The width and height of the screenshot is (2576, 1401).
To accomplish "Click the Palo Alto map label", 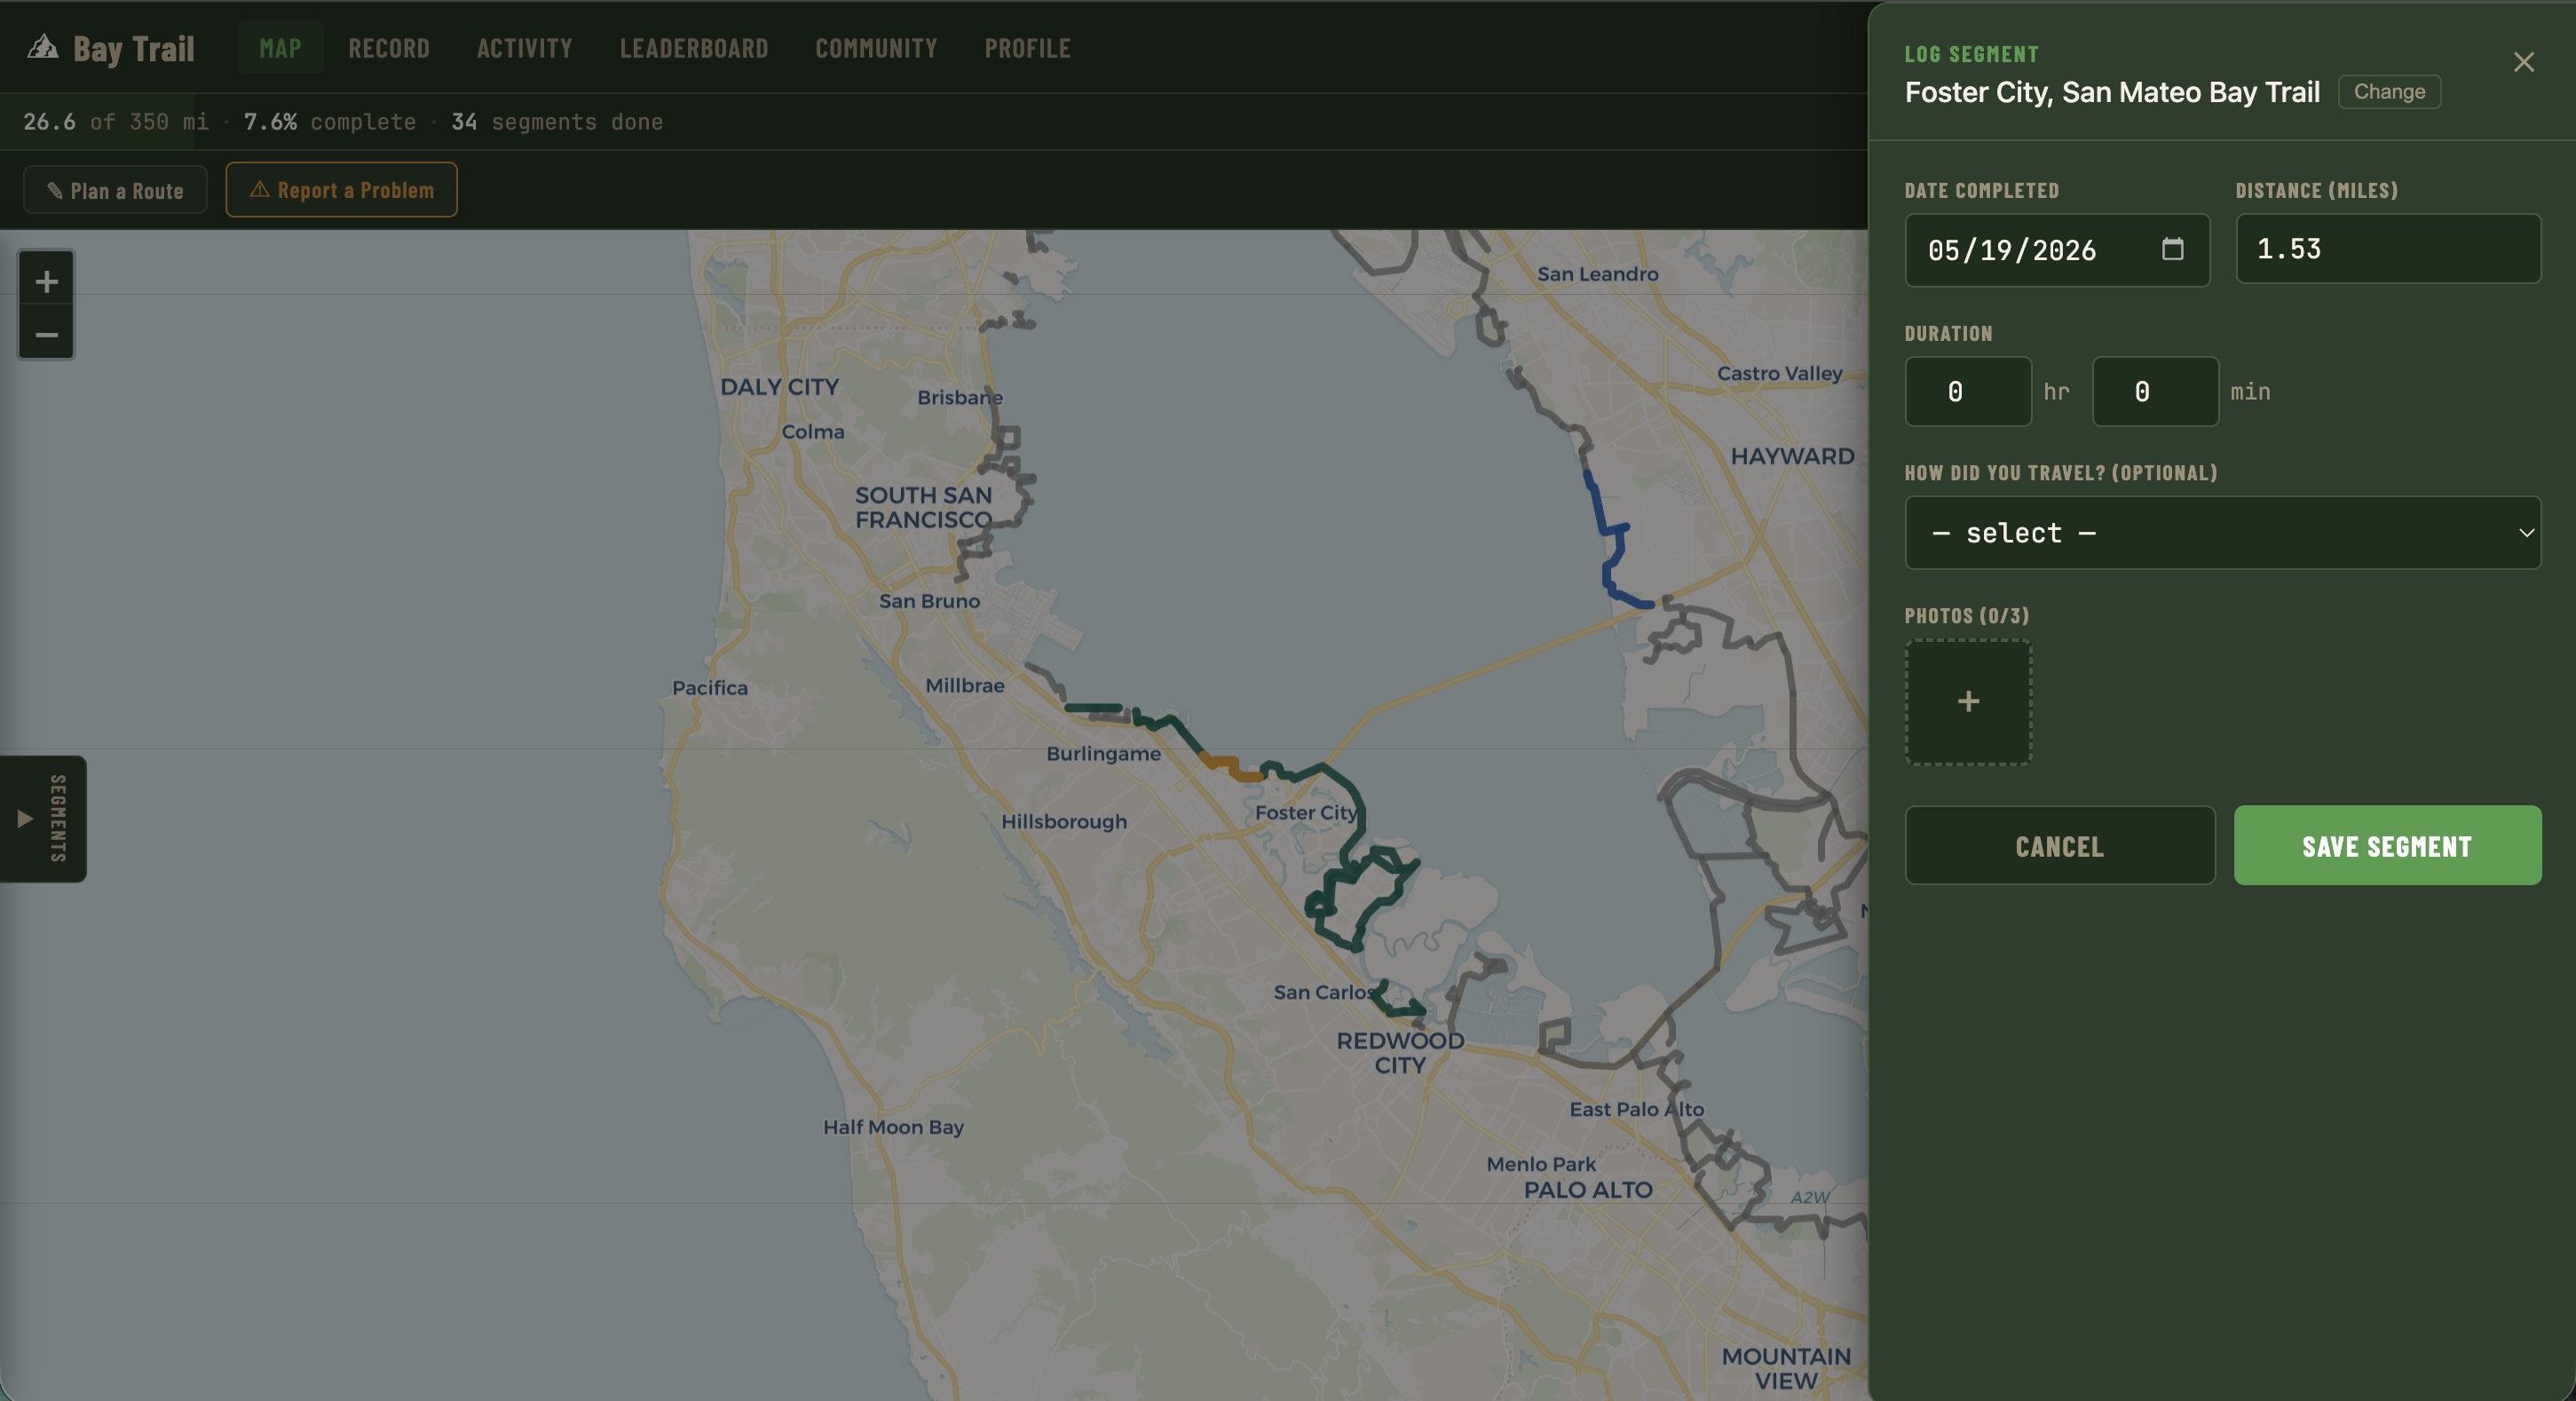I will (1588, 1190).
